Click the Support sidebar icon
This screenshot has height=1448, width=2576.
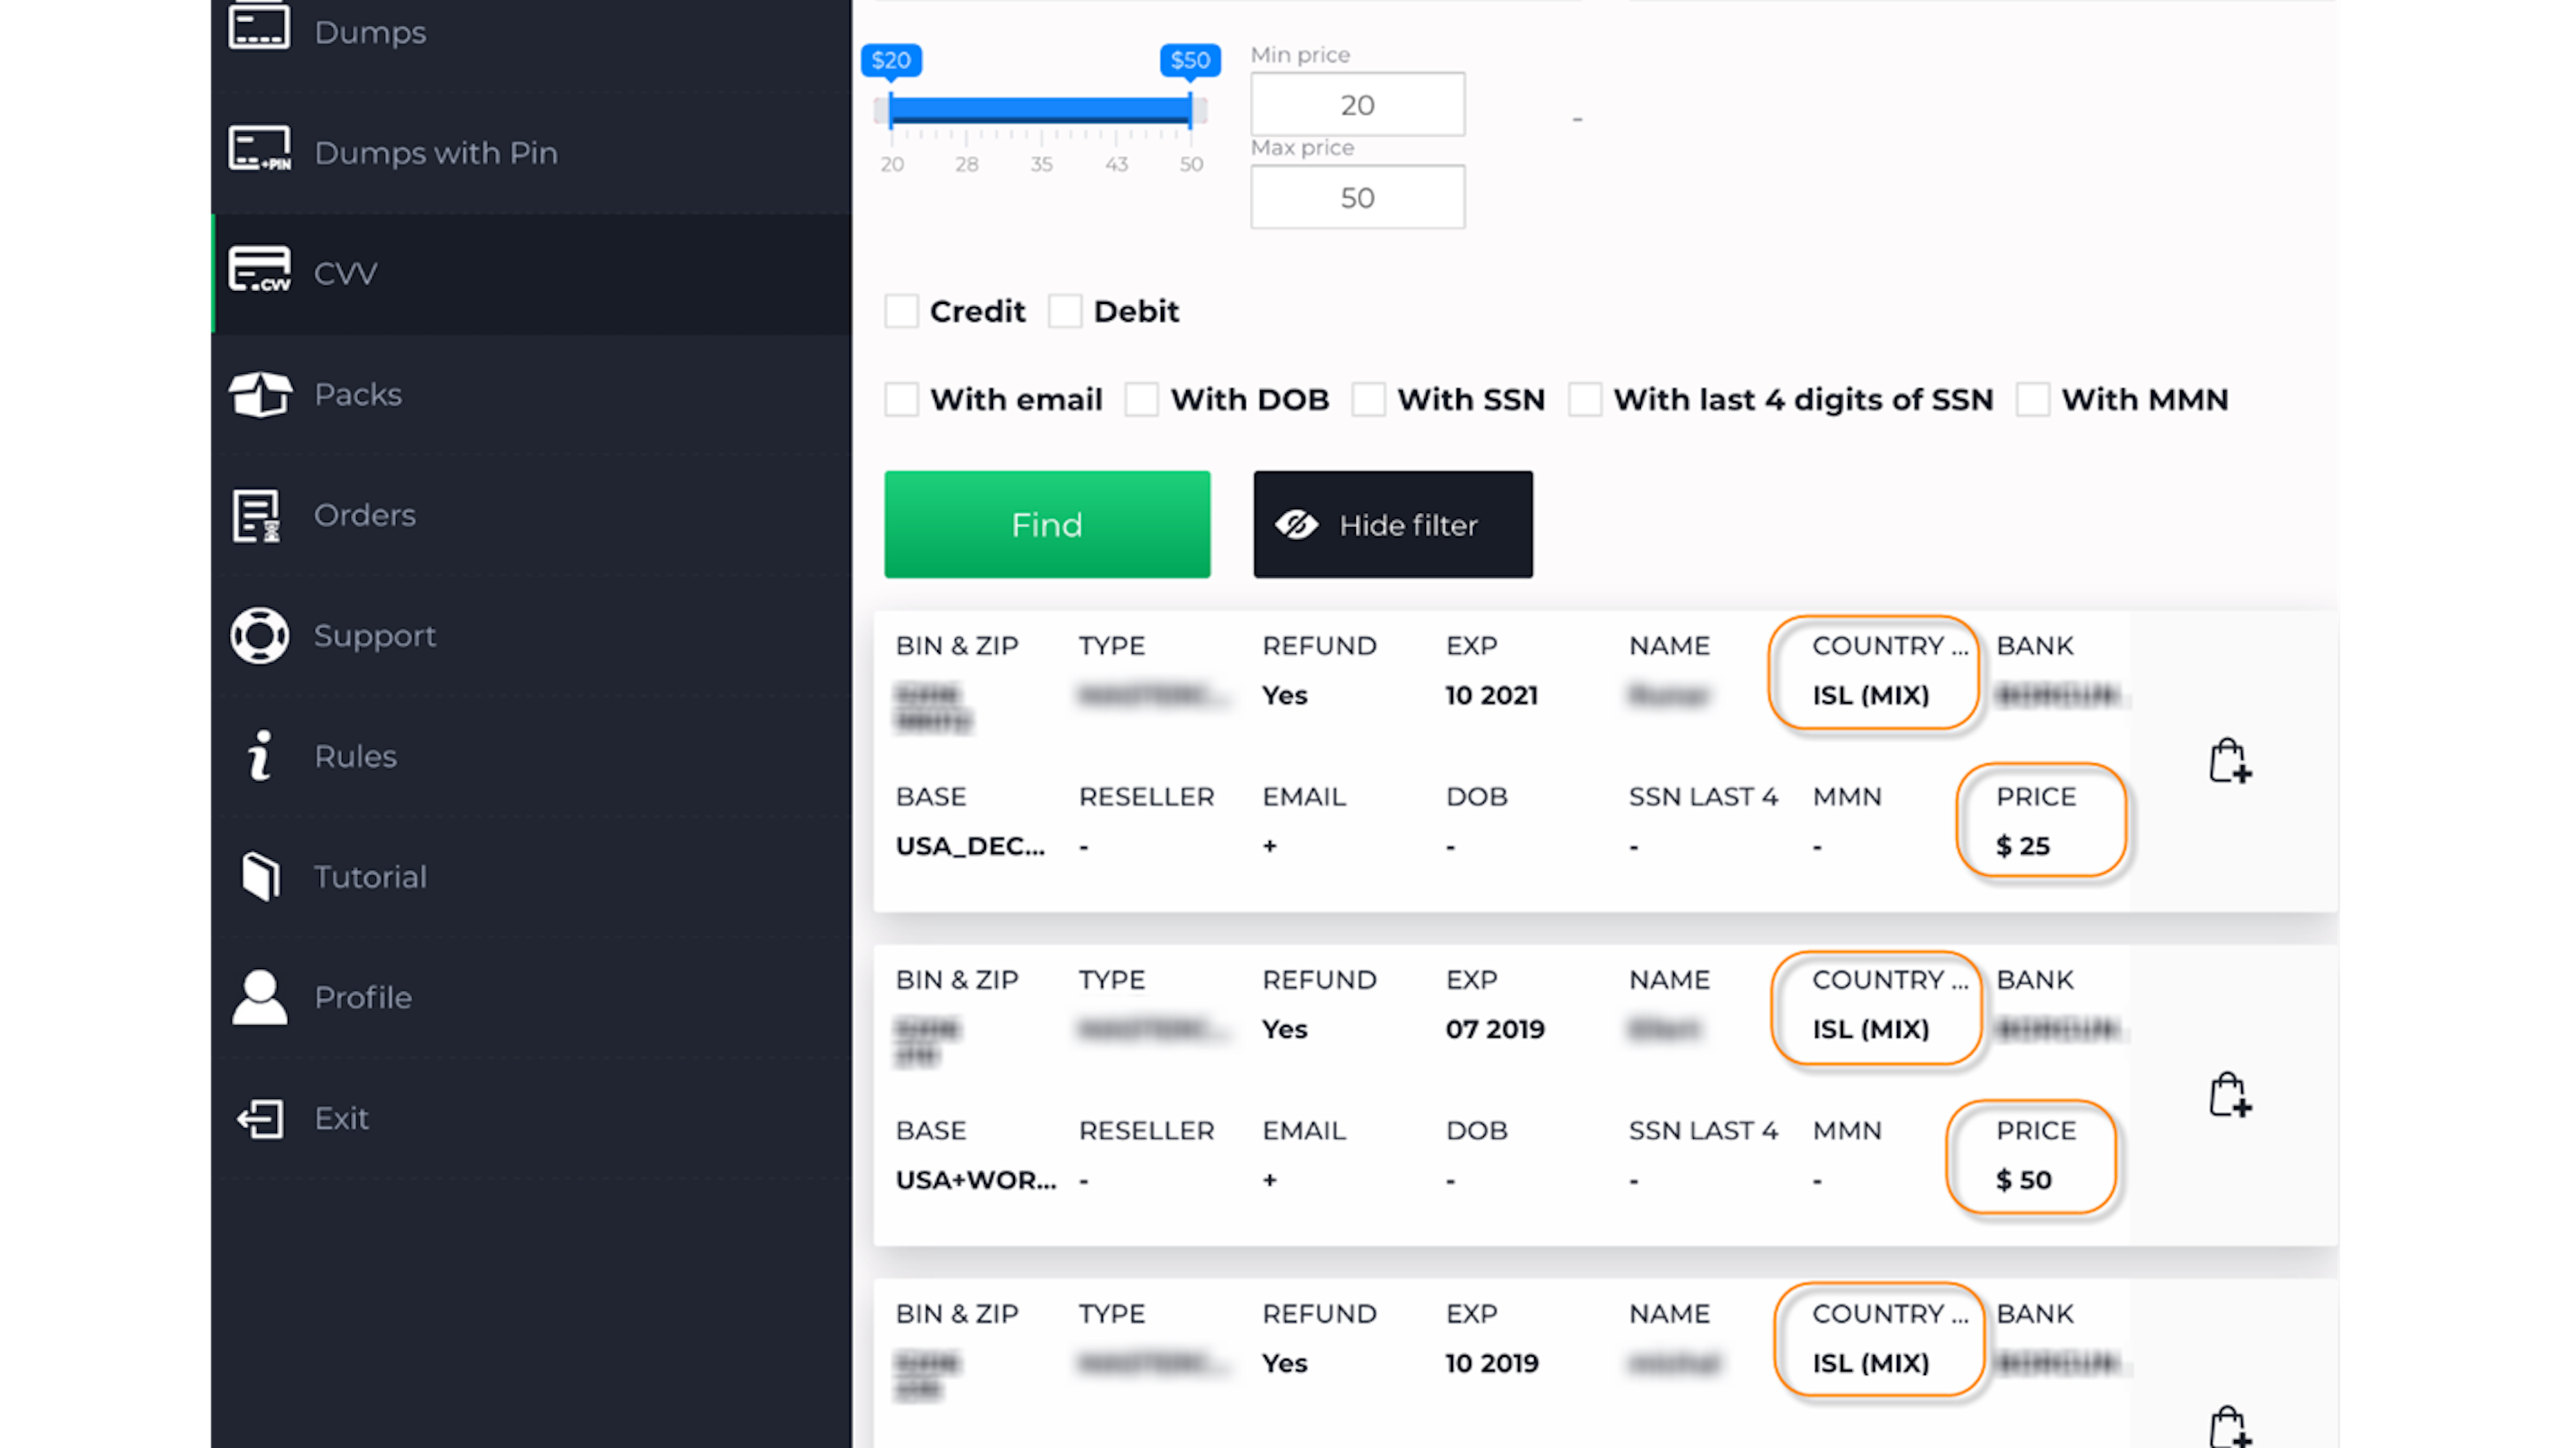click(x=260, y=633)
